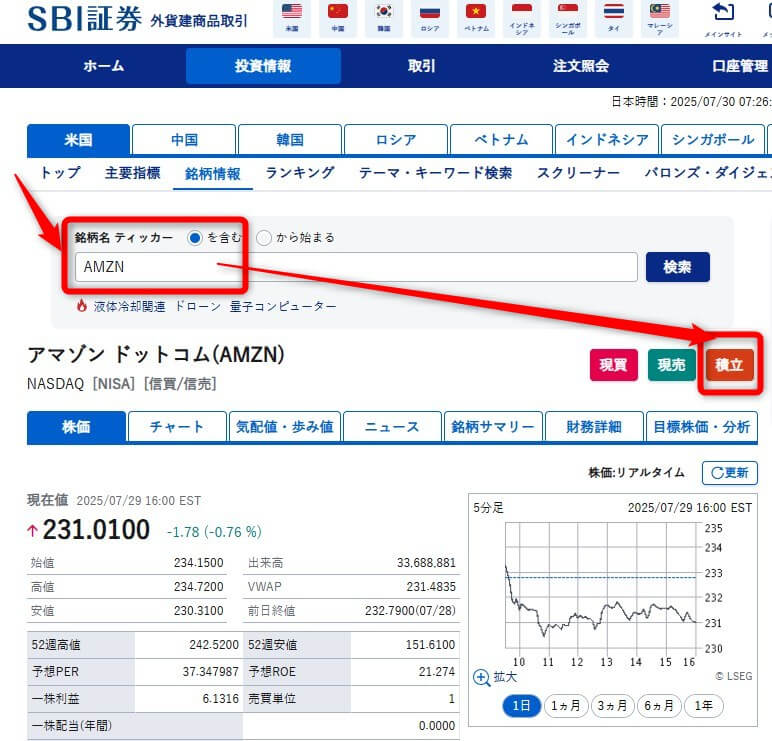Switch to the チャート tab
The width and height of the screenshot is (772, 741).
(177, 427)
